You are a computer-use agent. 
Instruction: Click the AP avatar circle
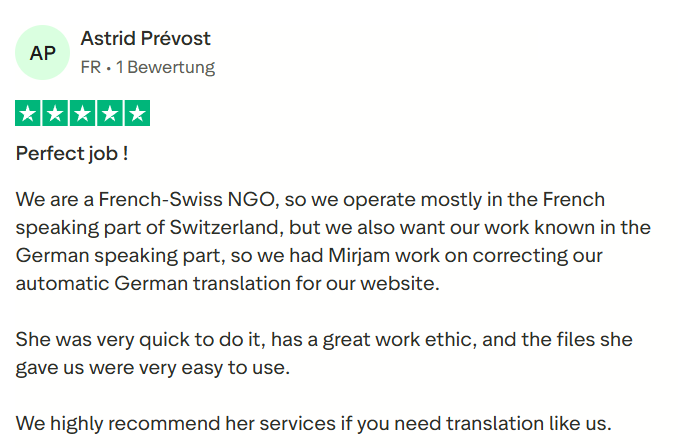[x=42, y=53]
